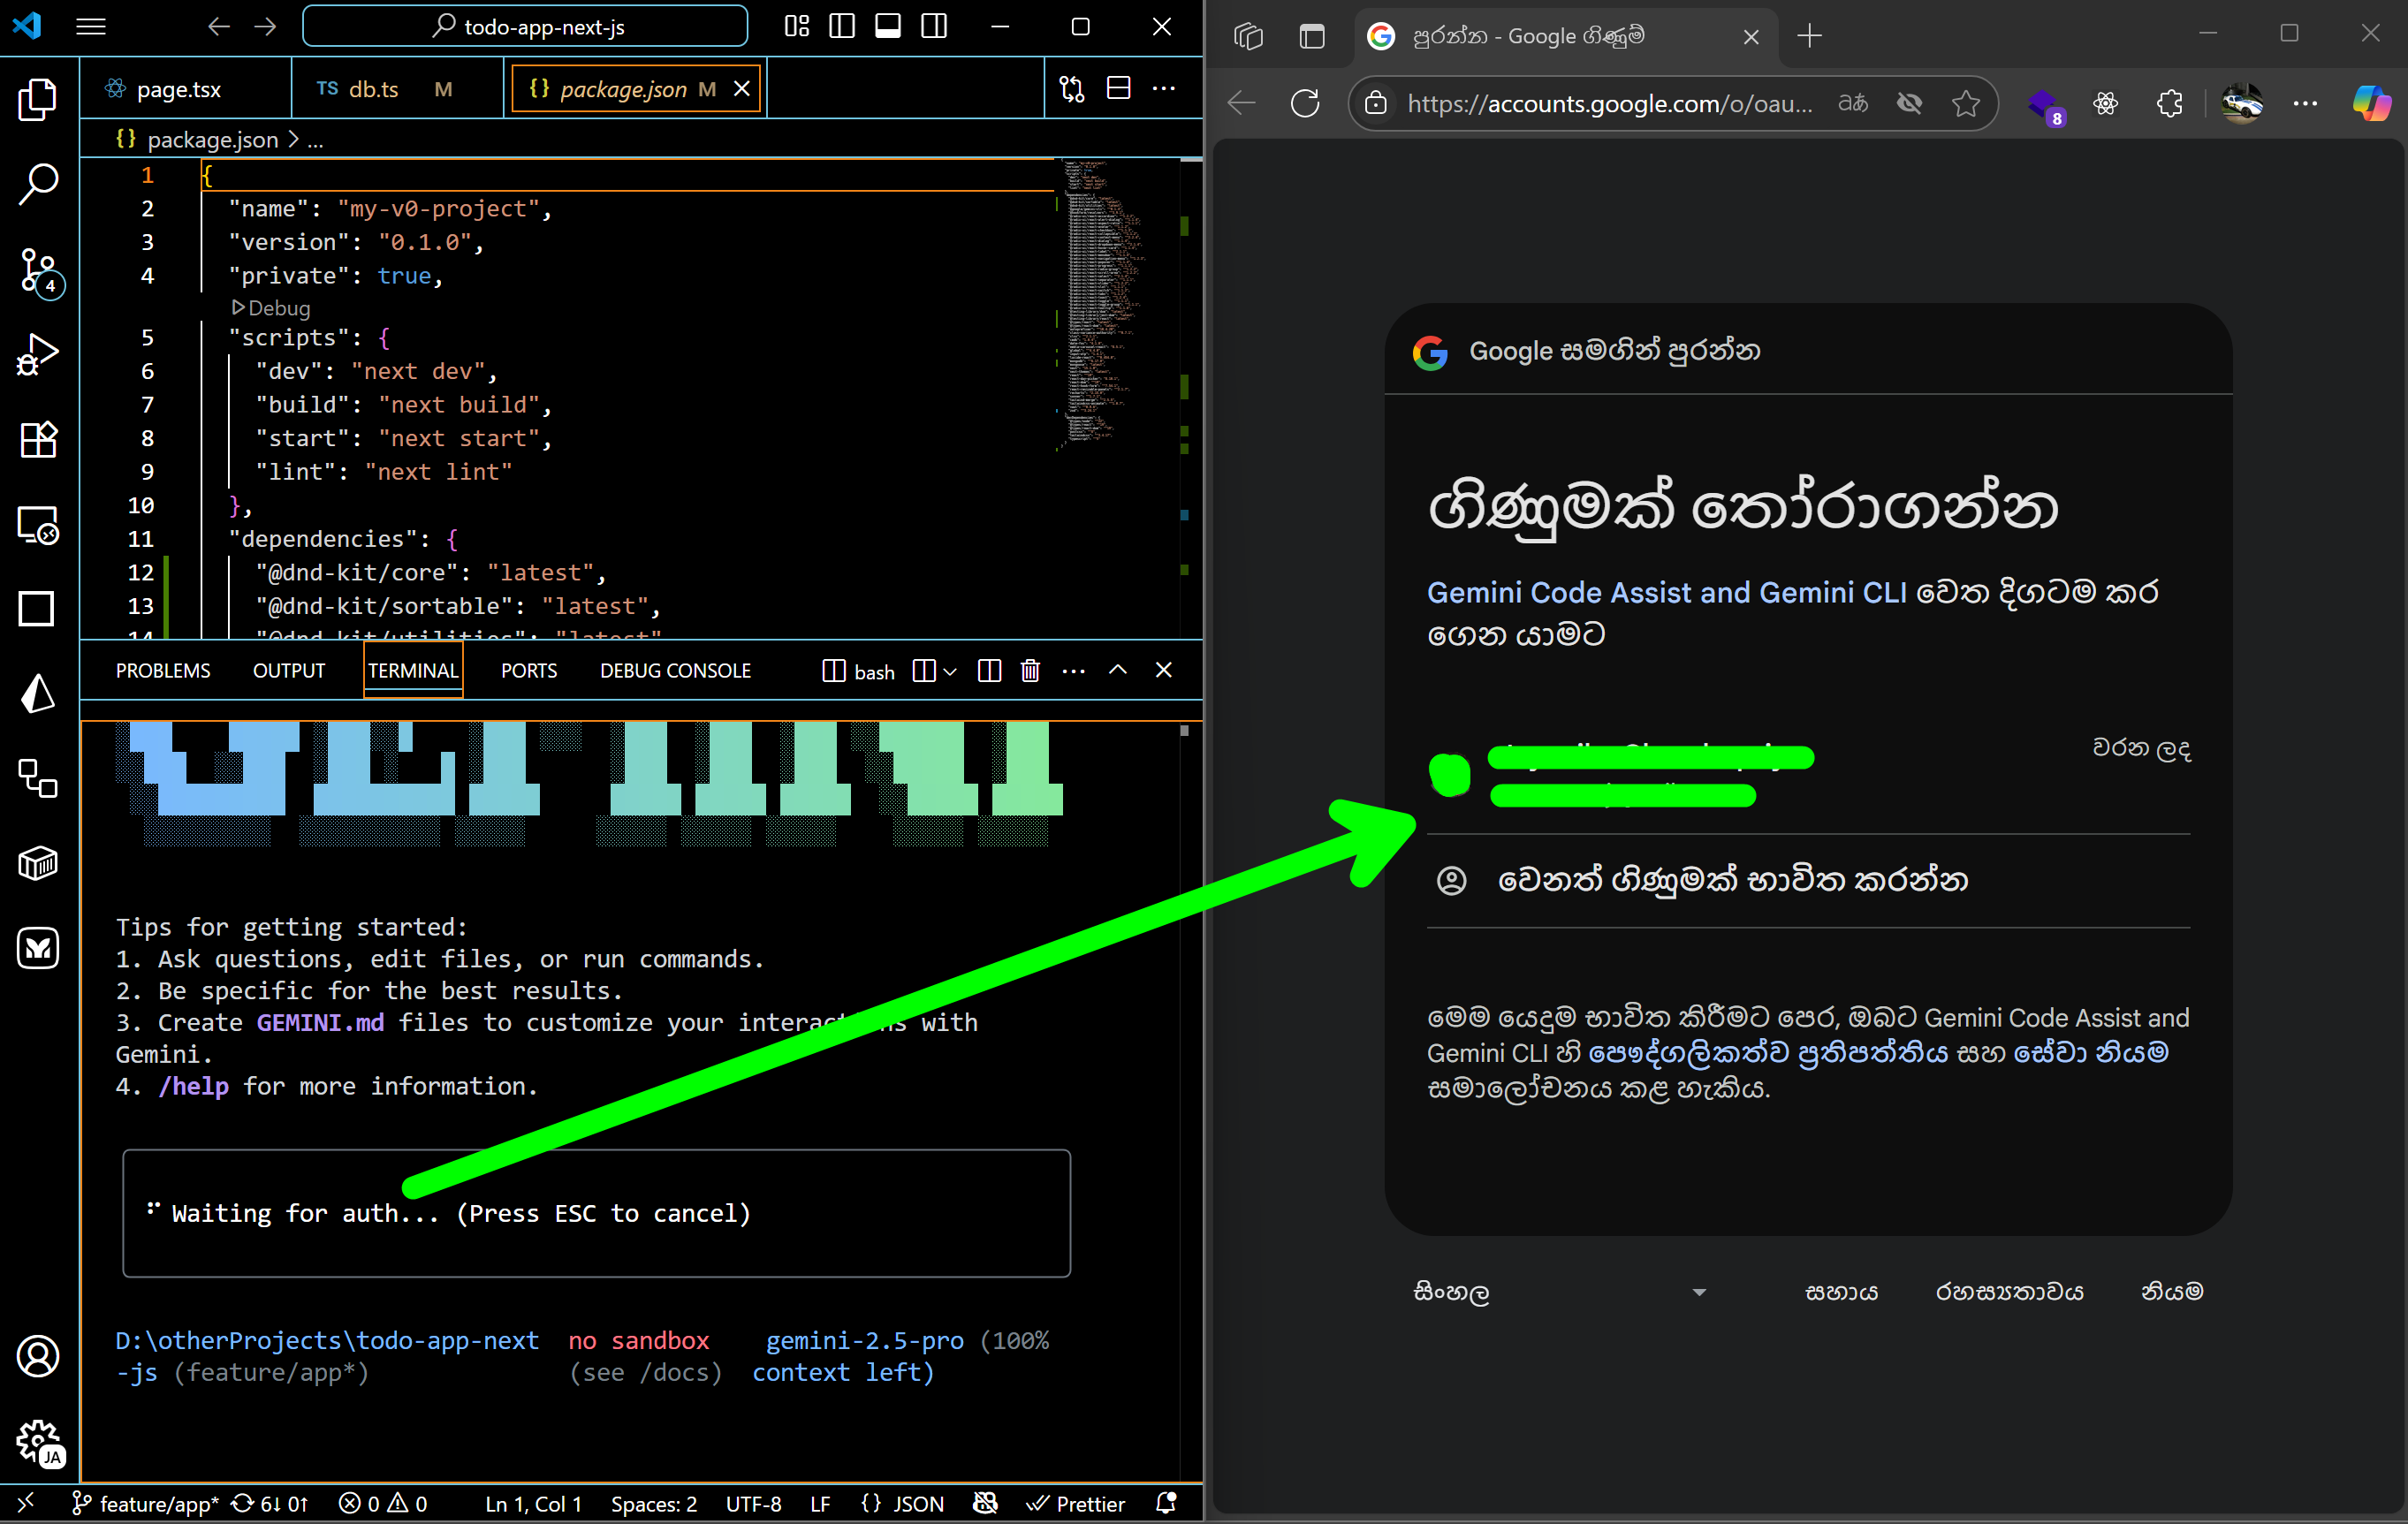Click Ln 1, Col 1 cursor position
The height and width of the screenshot is (1524, 2408).
pyautogui.click(x=533, y=1504)
